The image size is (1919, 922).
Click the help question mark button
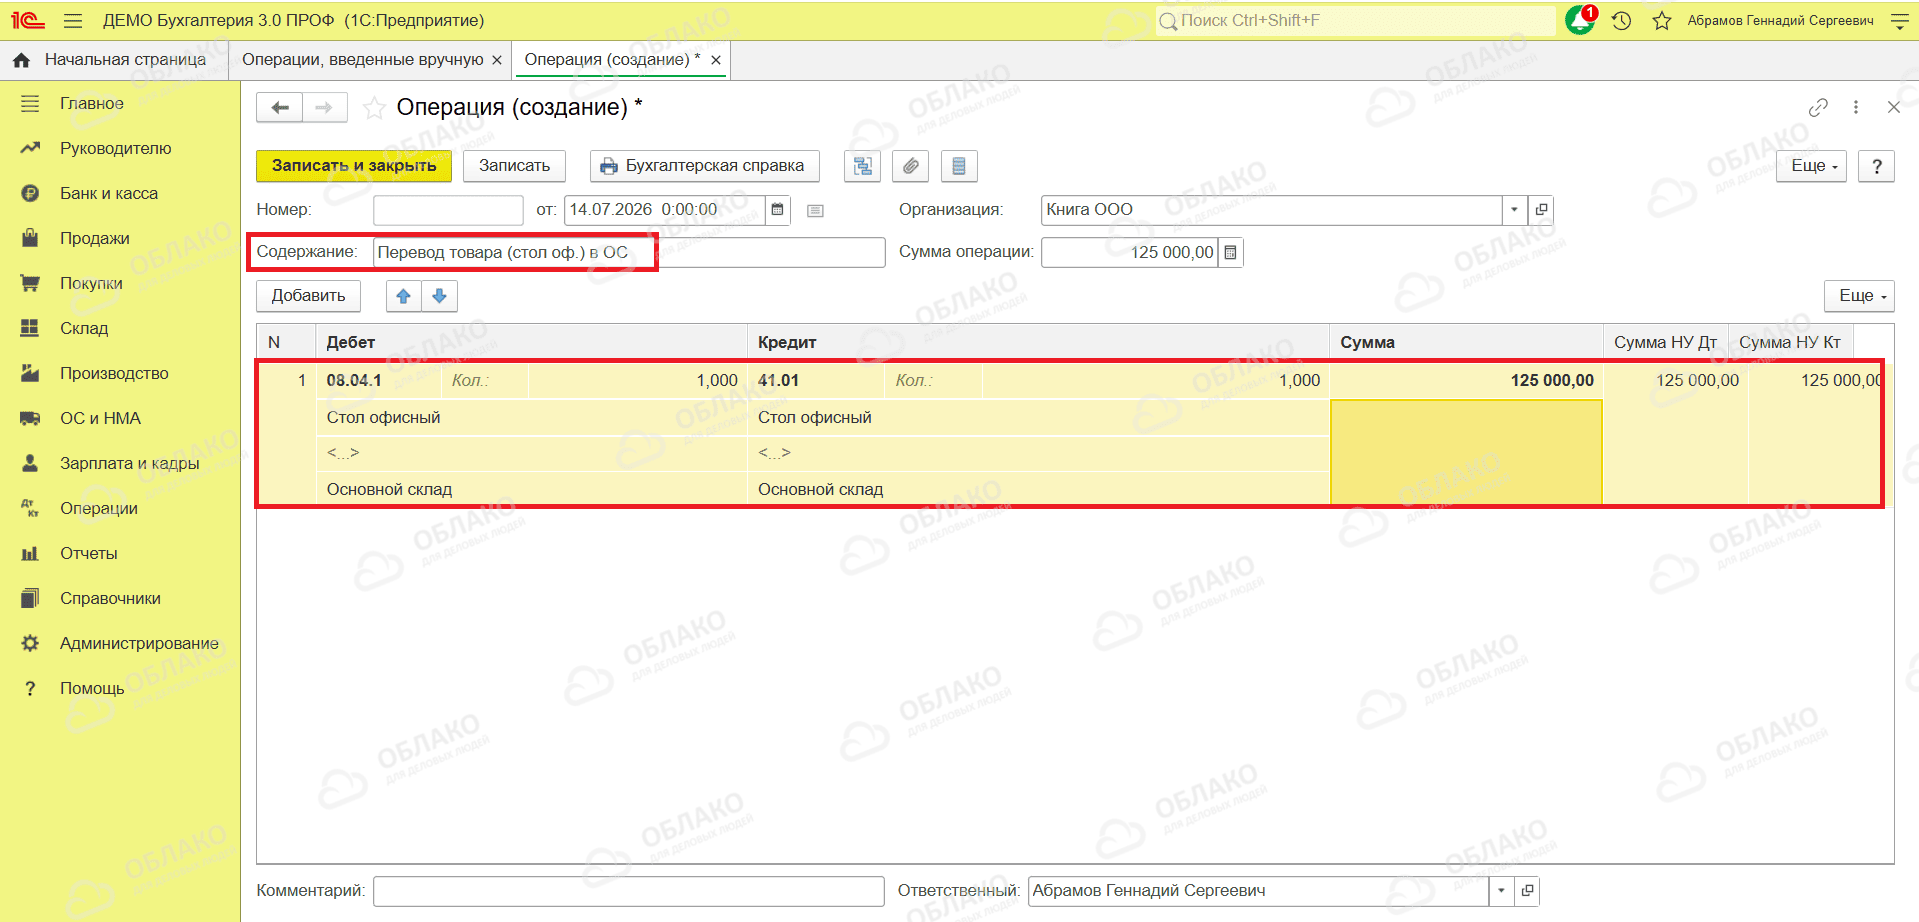click(1876, 166)
